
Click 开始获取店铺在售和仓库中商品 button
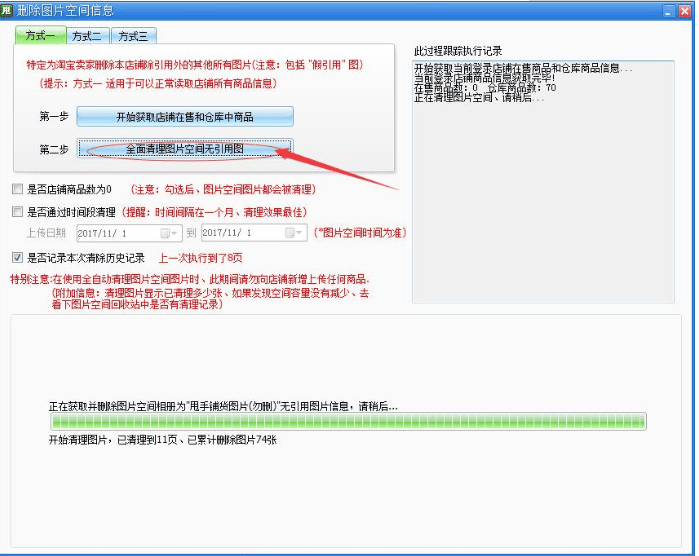185,117
